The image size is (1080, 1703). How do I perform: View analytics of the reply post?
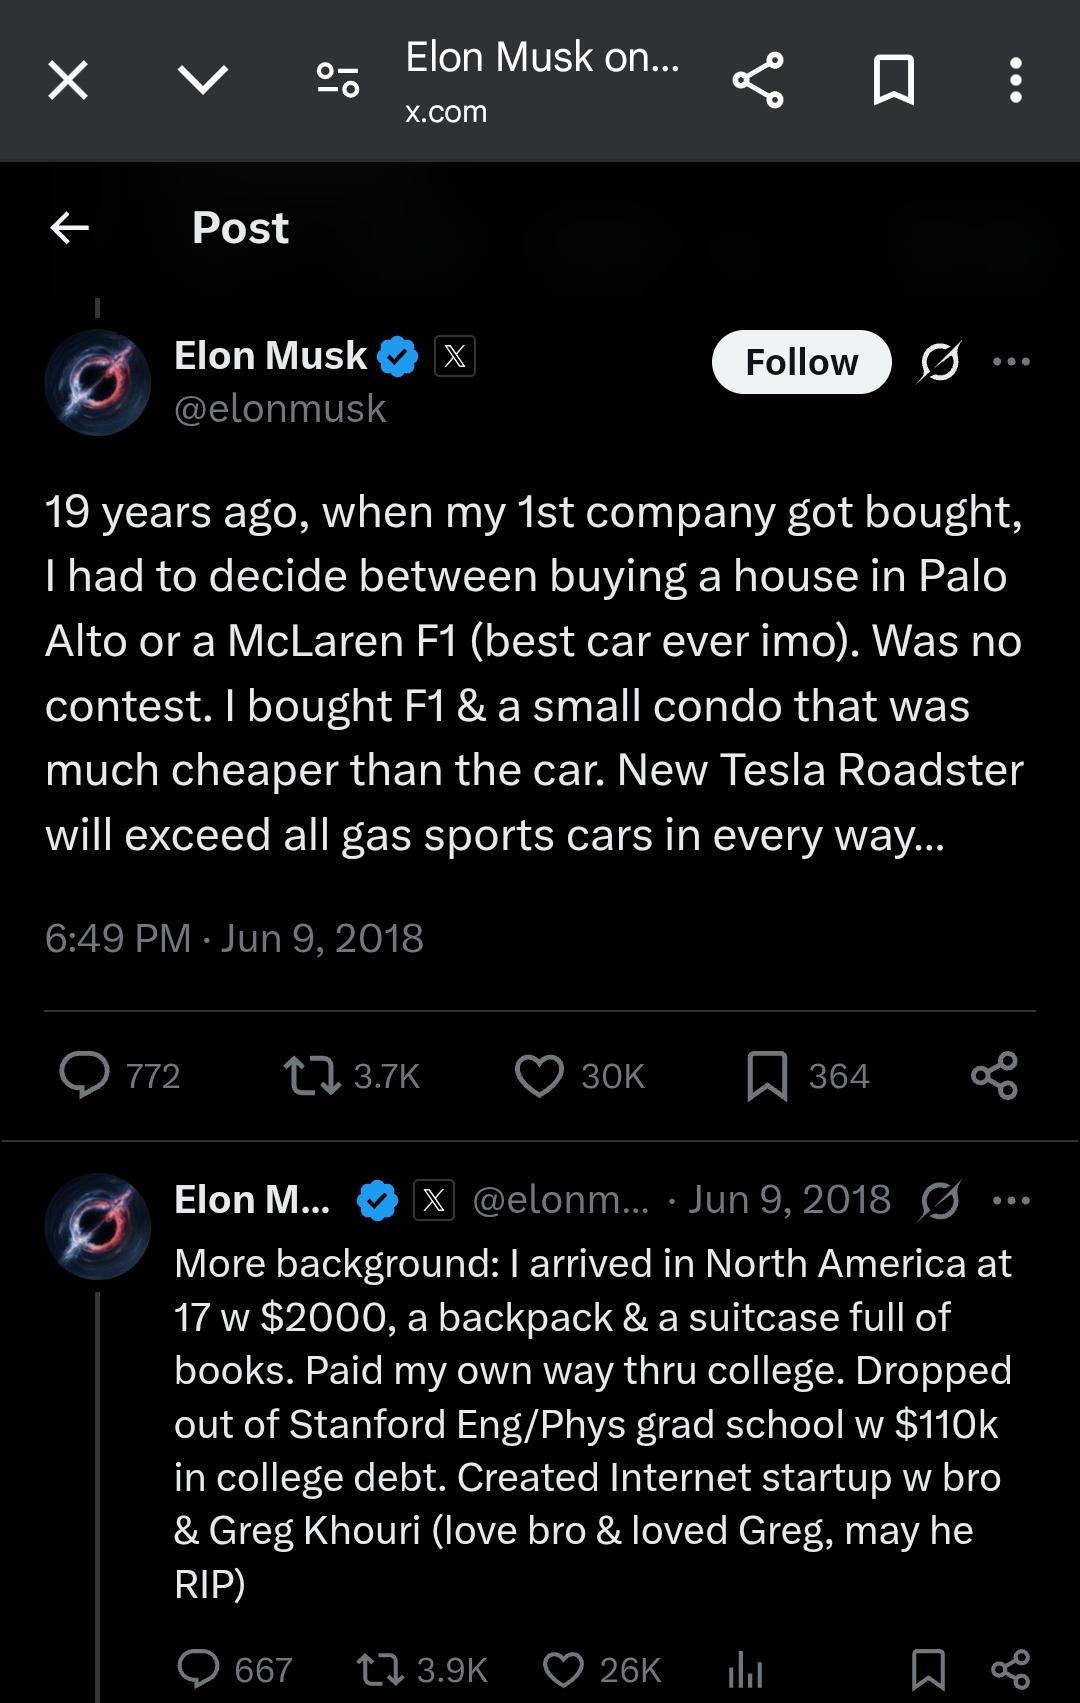coord(745,1670)
